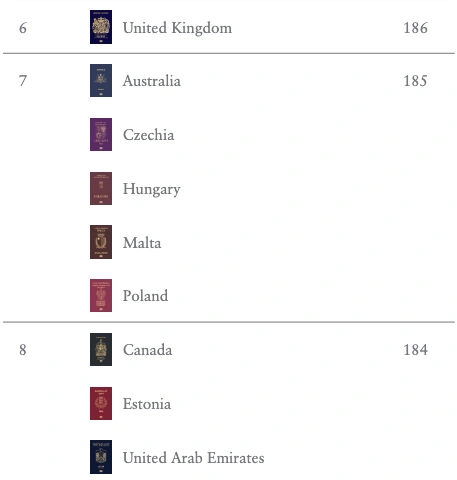This screenshot has height=480, width=457.
Task: Select the purple Czechia passport icon
Action: (x=101, y=134)
